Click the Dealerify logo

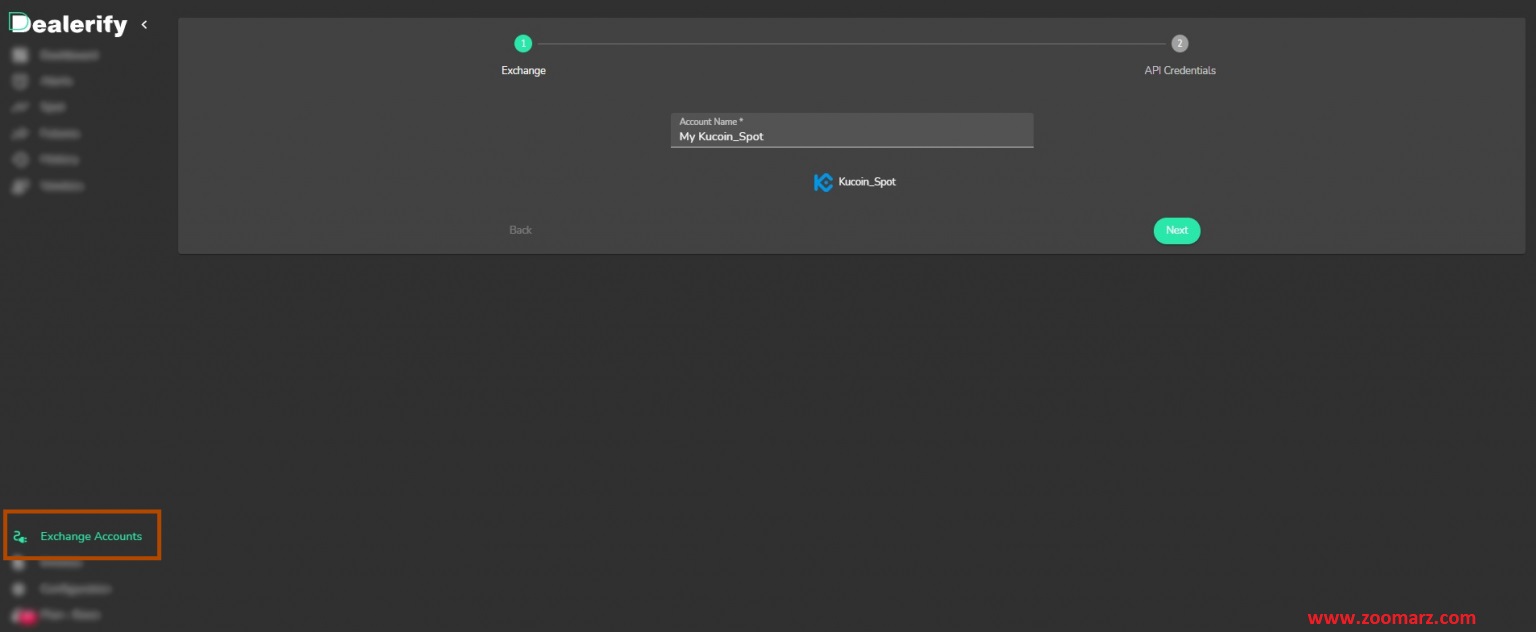tap(68, 24)
